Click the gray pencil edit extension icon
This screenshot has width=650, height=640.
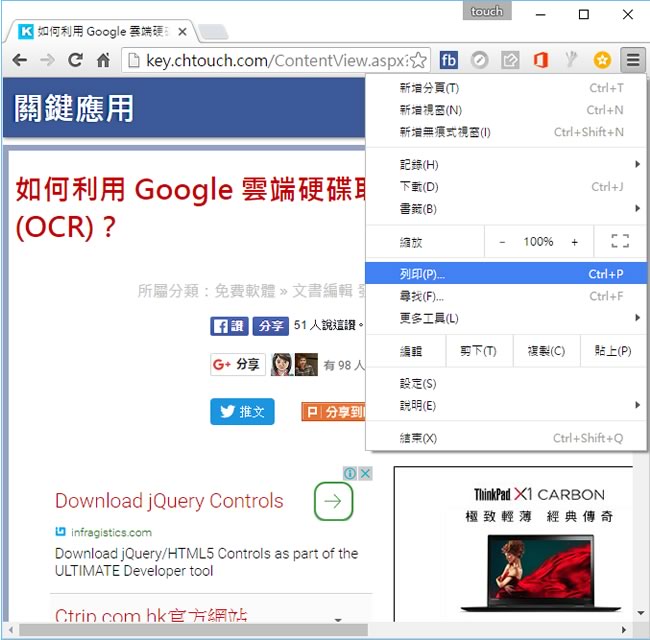(510, 61)
